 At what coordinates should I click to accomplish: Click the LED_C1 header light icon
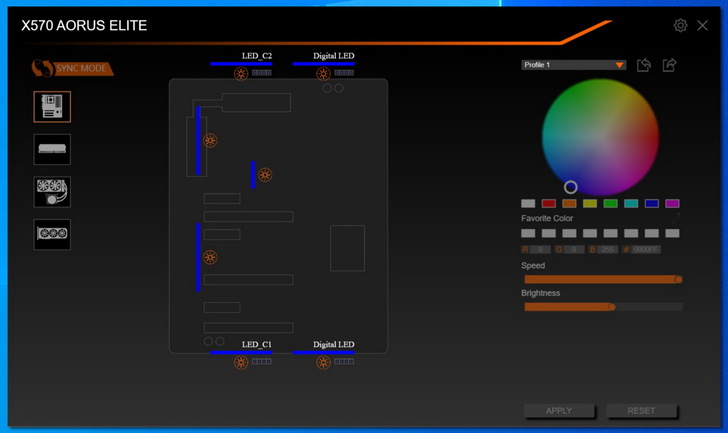[x=241, y=362]
